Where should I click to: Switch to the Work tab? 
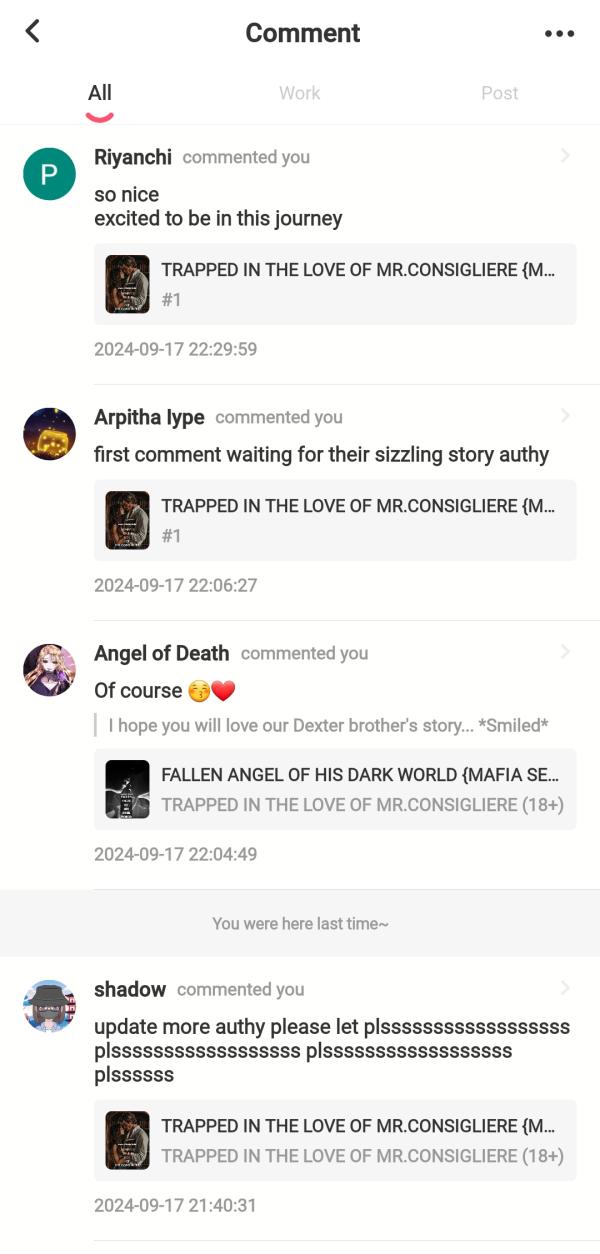[x=299, y=93]
